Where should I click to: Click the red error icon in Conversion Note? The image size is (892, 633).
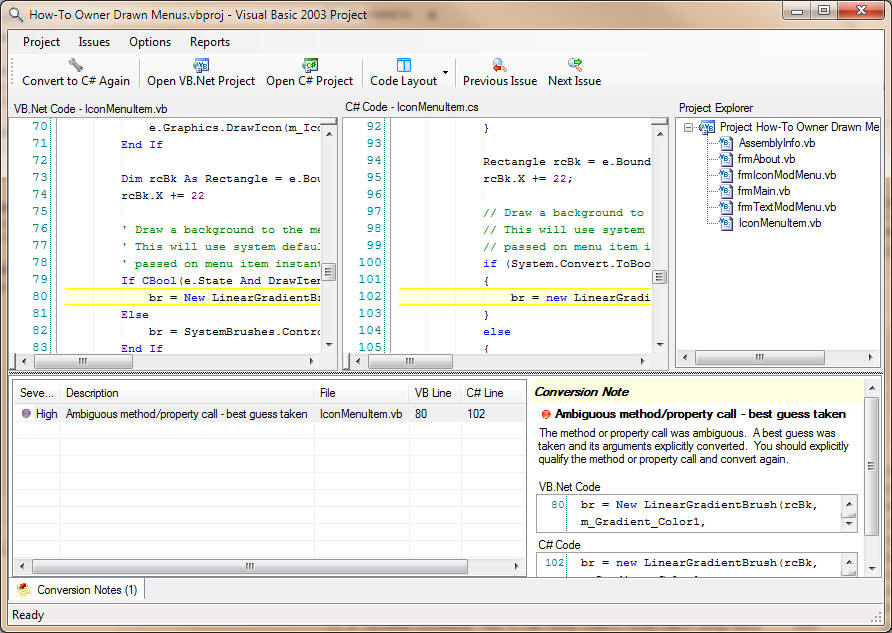545,414
